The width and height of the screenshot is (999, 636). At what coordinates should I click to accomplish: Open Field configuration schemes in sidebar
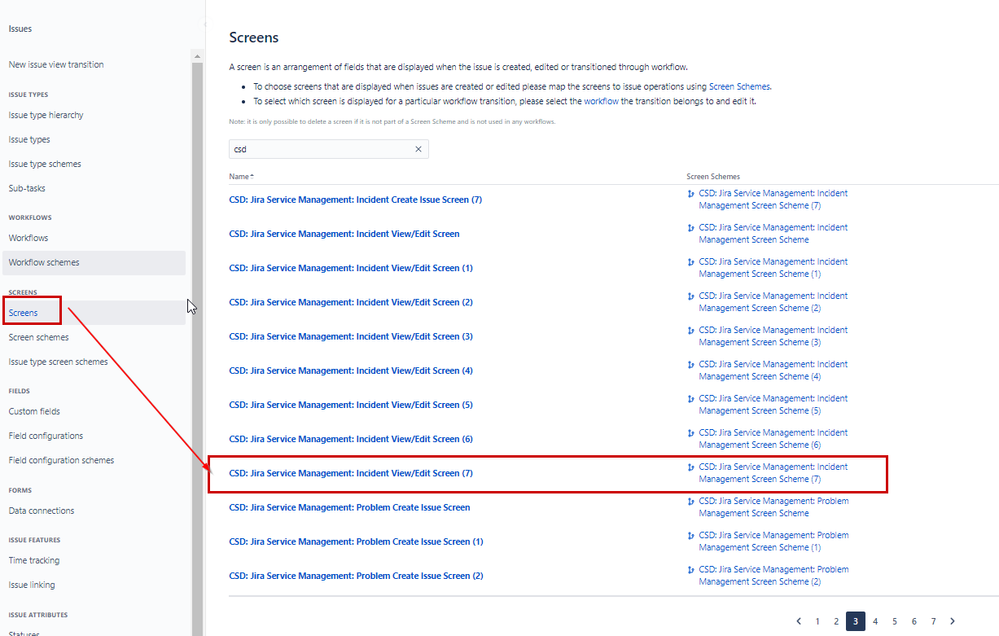[x=61, y=460]
